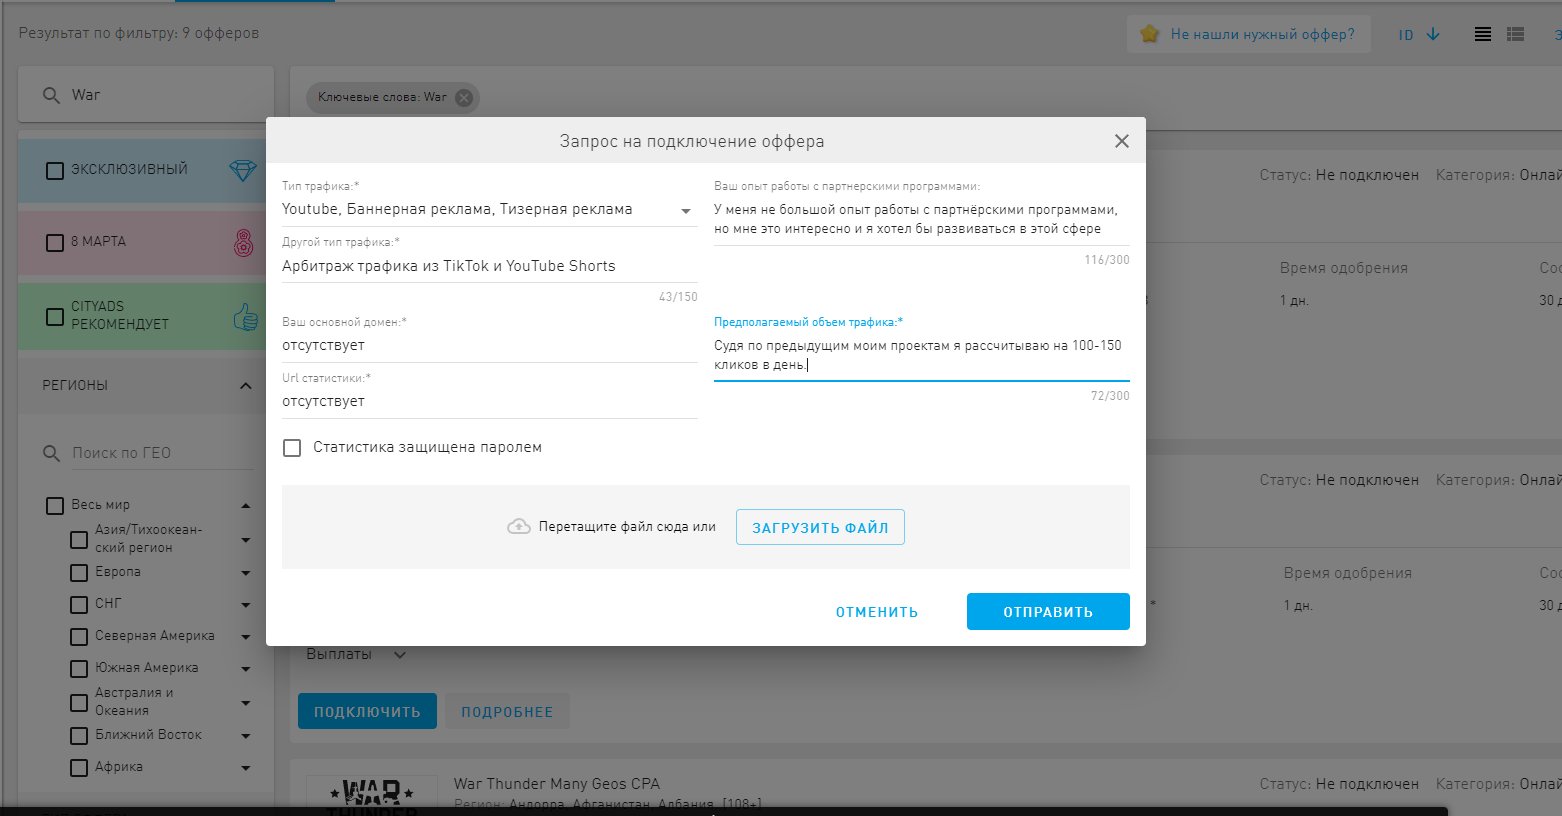Check the 'Эксклюзивный' filter checkbox
Viewport: 1562px width, 816px height.
(x=56, y=170)
